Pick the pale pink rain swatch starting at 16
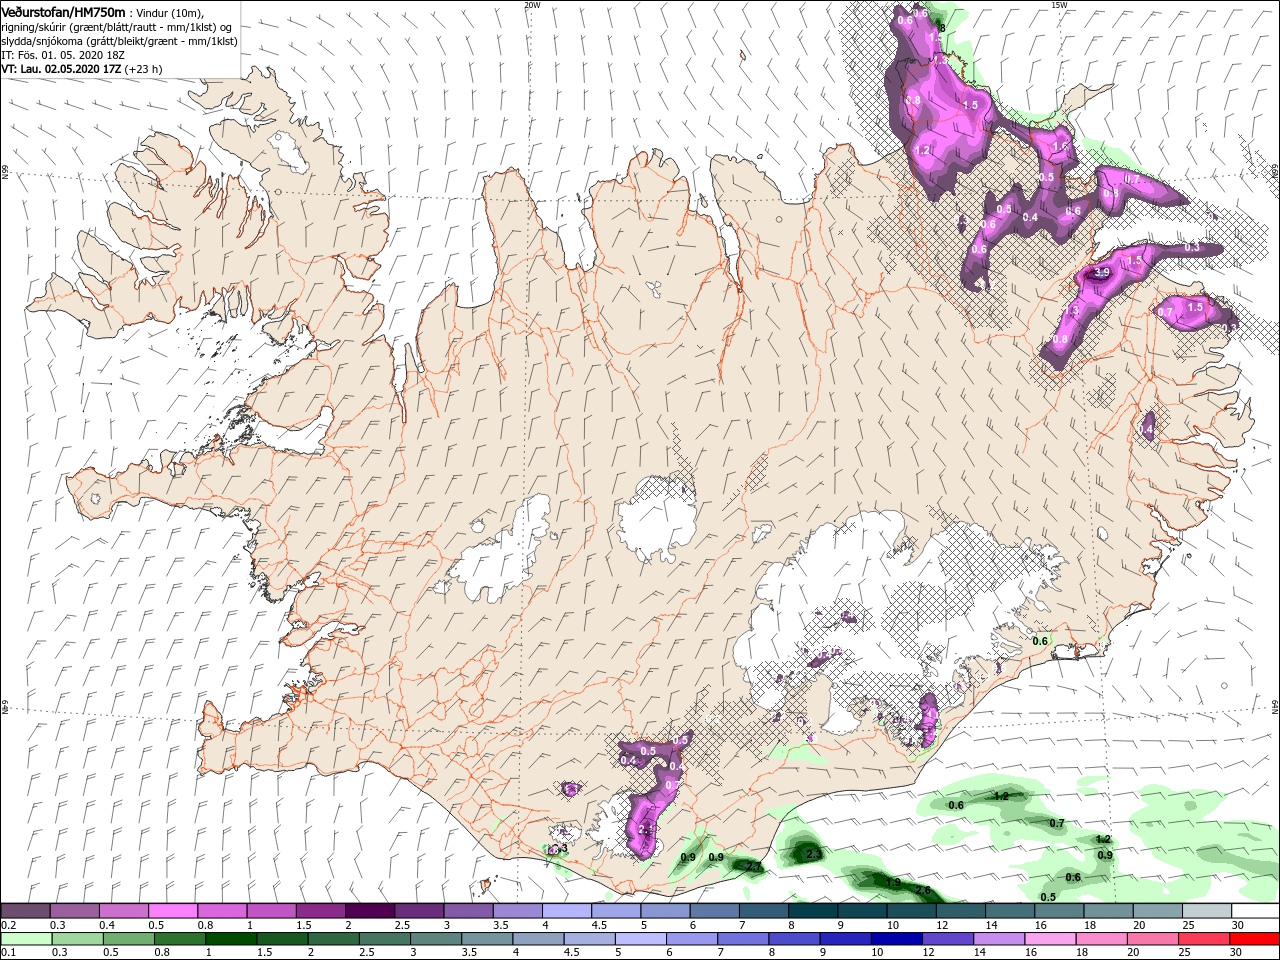1280x960 pixels. pos(1050,939)
